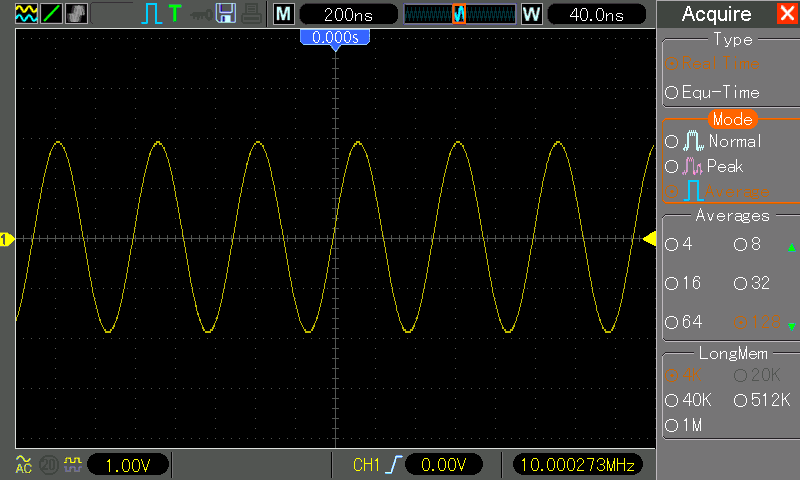Select Peak acquisition mode
The image size is (800, 480).
click(704, 166)
